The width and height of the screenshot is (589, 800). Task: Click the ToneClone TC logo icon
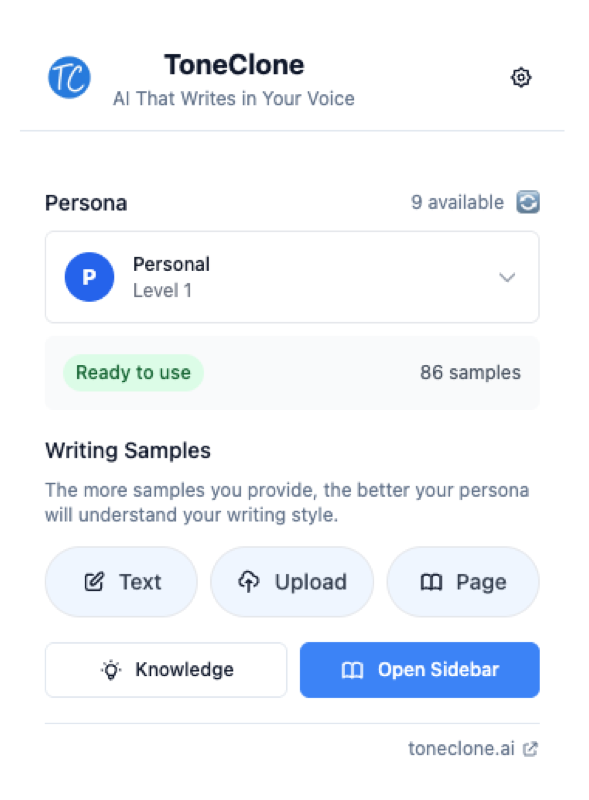(x=68, y=77)
